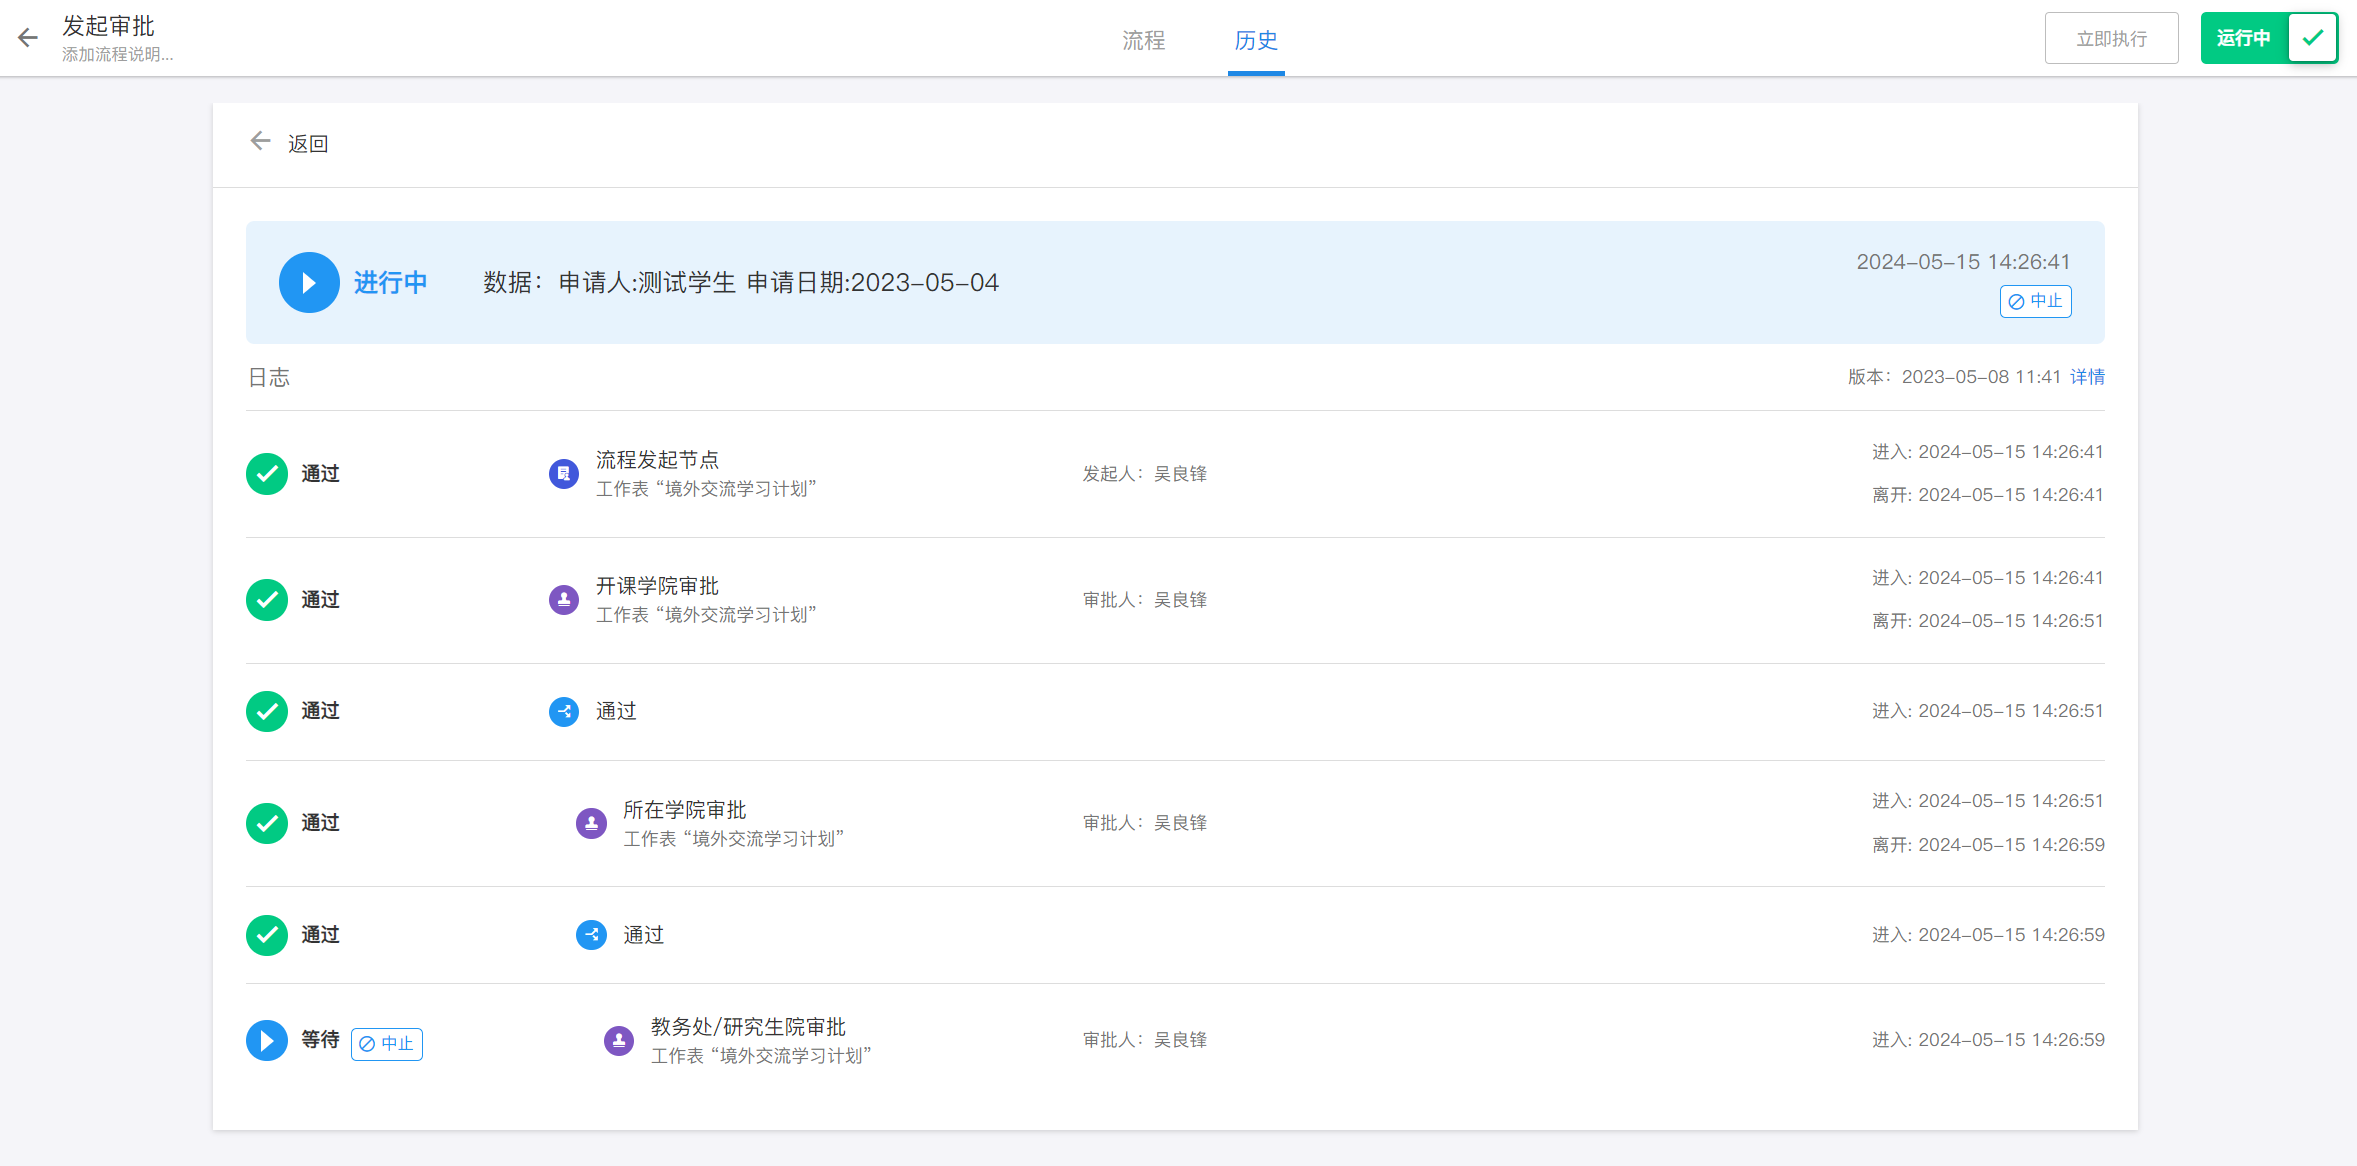
Task: Click 中止 button in the blue header banner
Action: click(x=2035, y=301)
